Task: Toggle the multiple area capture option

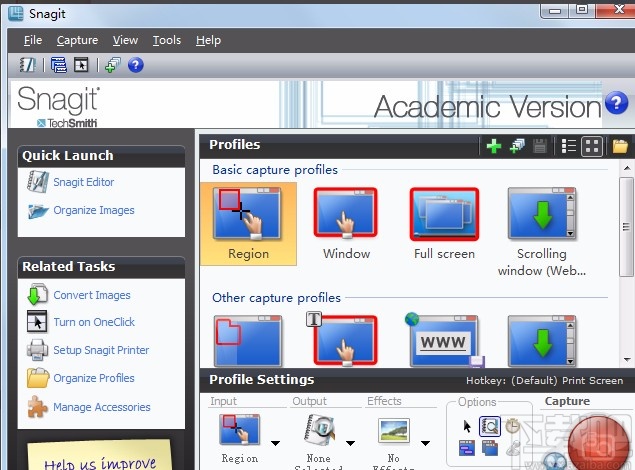Action: (490, 448)
